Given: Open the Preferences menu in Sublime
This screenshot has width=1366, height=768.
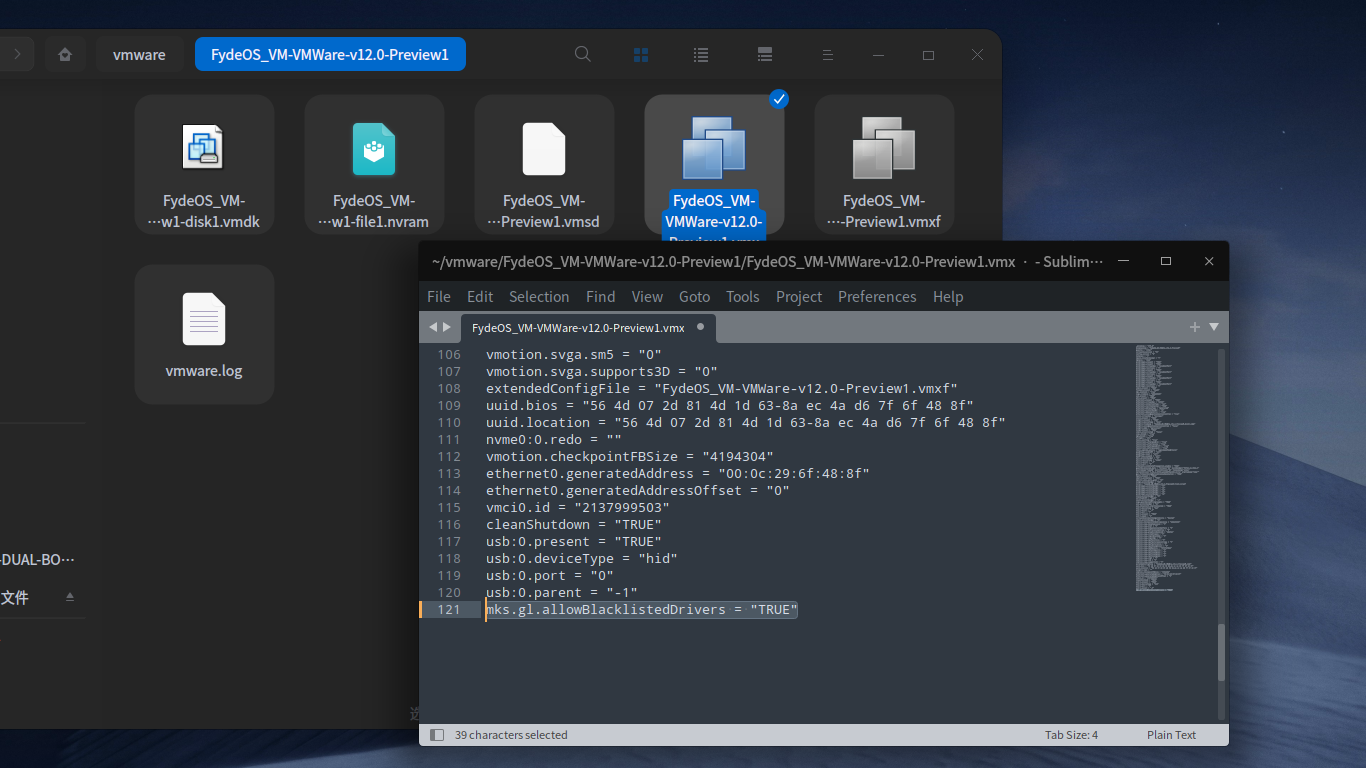Looking at the screenshot, I should [x=877, y=297].
